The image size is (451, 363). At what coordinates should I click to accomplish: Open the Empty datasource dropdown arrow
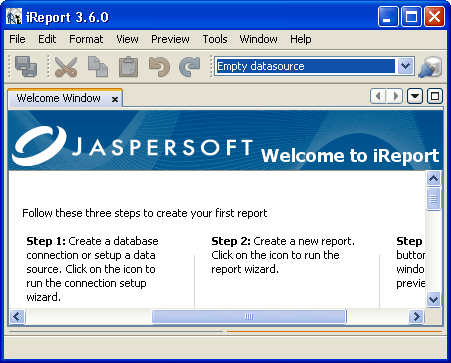[405, 66]
